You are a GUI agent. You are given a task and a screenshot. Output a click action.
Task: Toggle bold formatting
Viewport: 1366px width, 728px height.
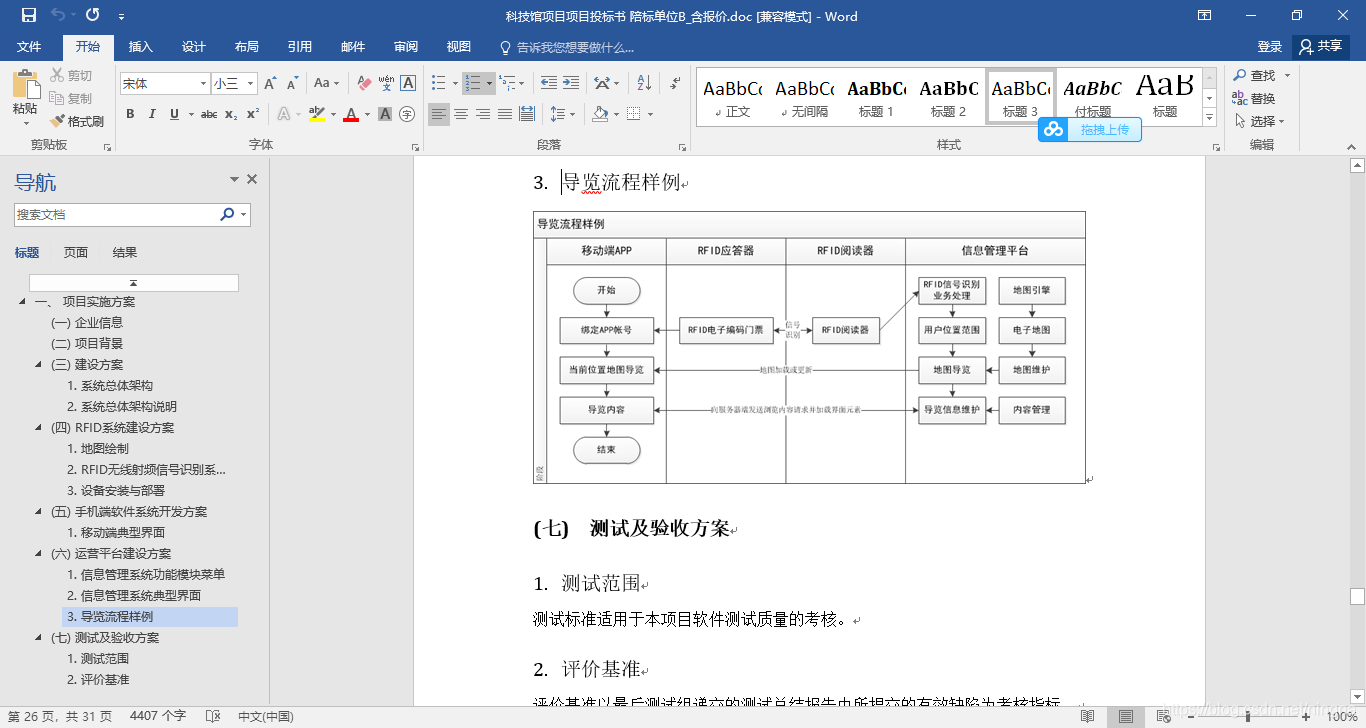click(x=130, y=114)
